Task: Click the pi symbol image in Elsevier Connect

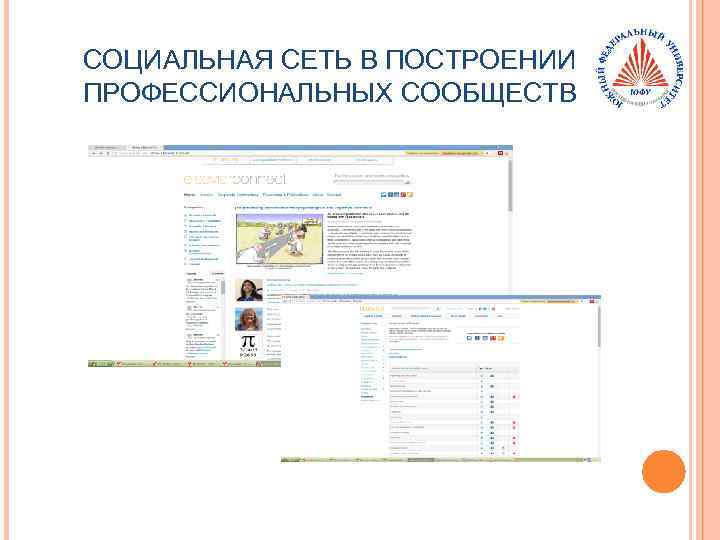Action: click(248, 346)
